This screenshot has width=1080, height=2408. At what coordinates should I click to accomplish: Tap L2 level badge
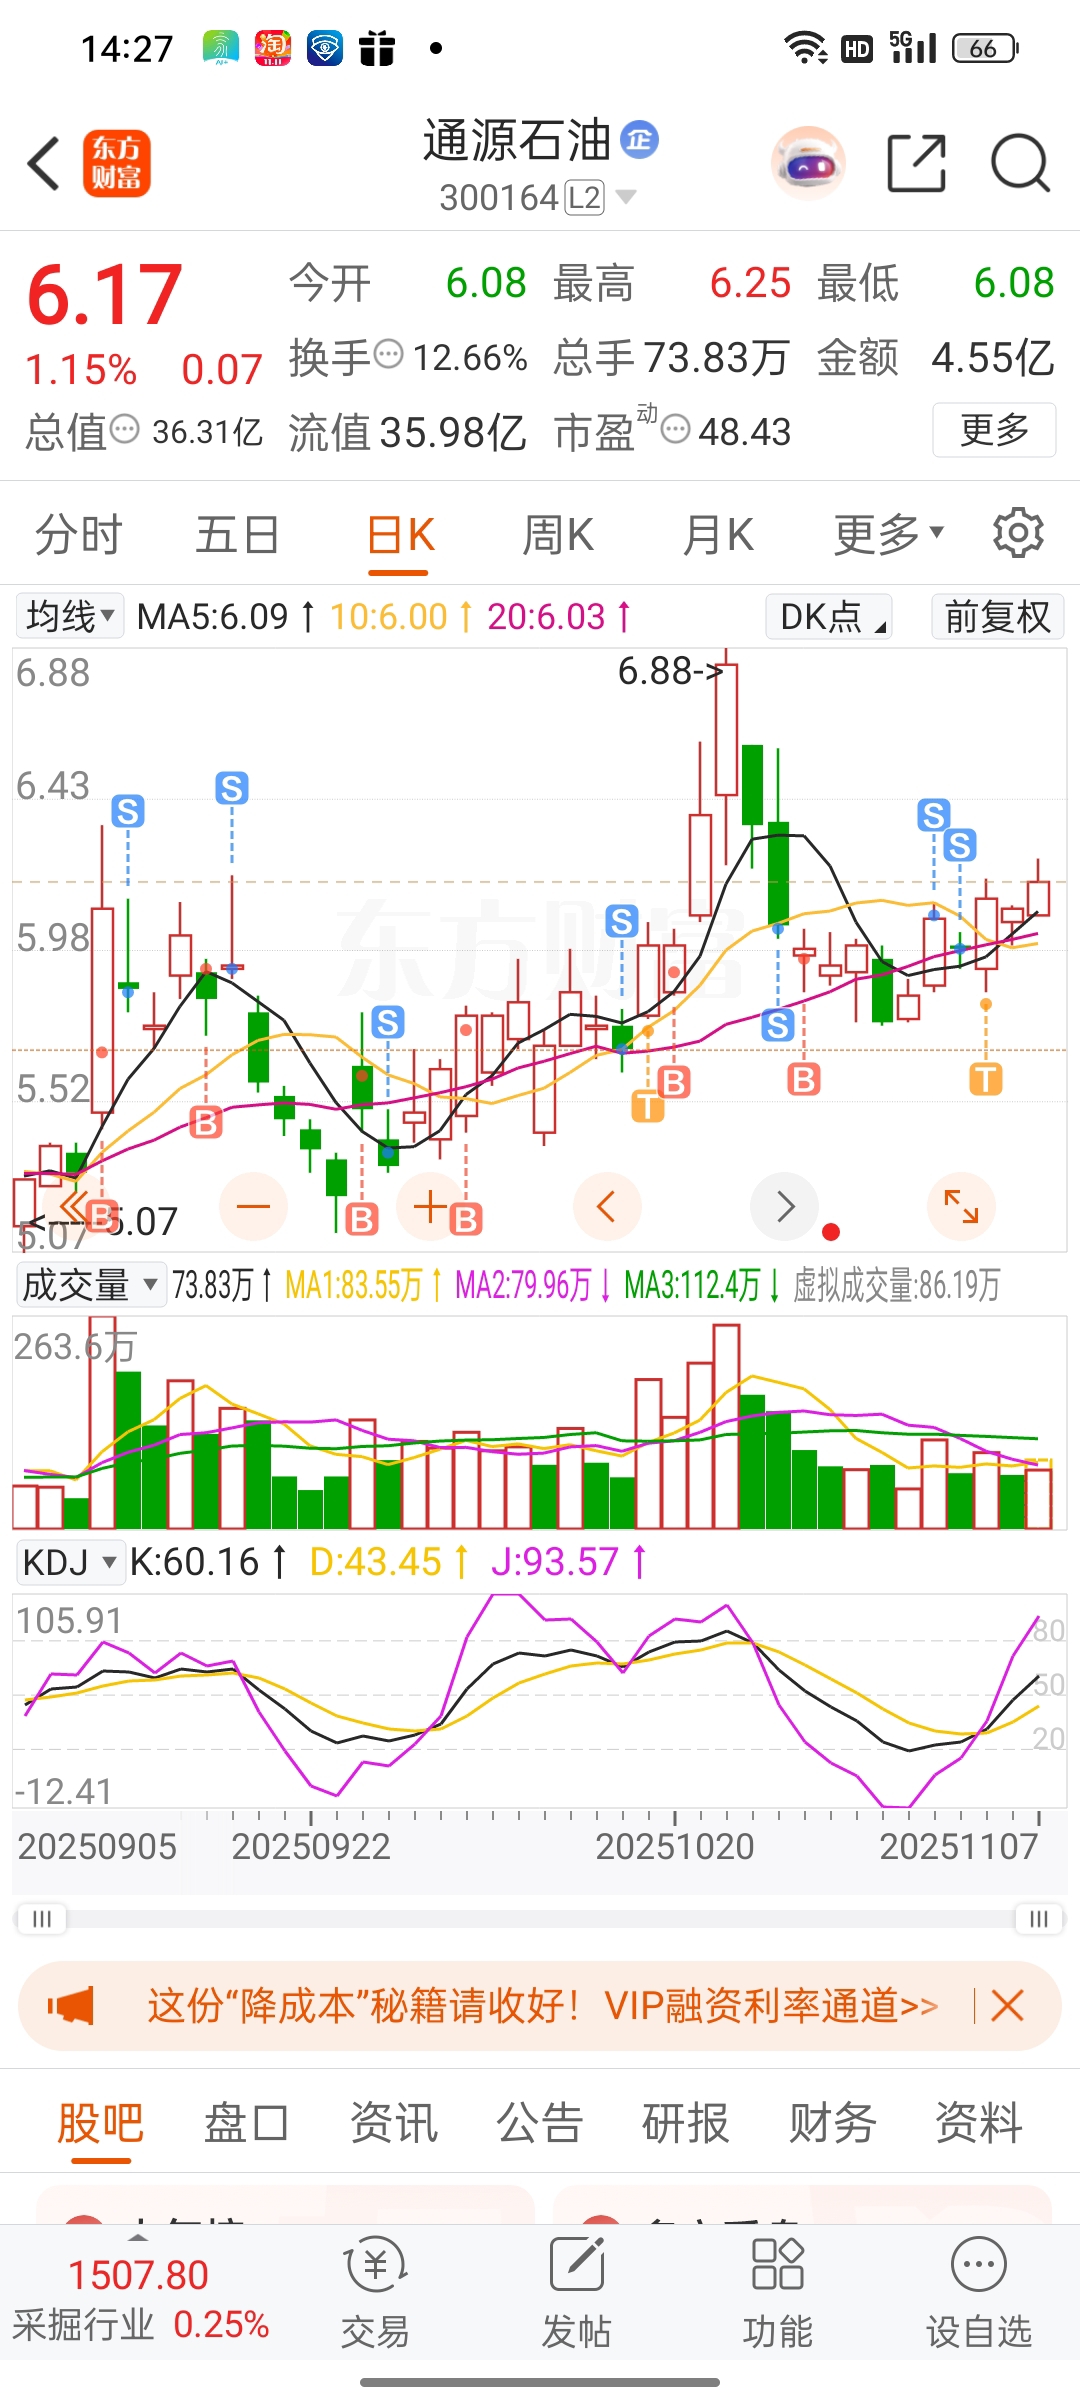[585, 197]
